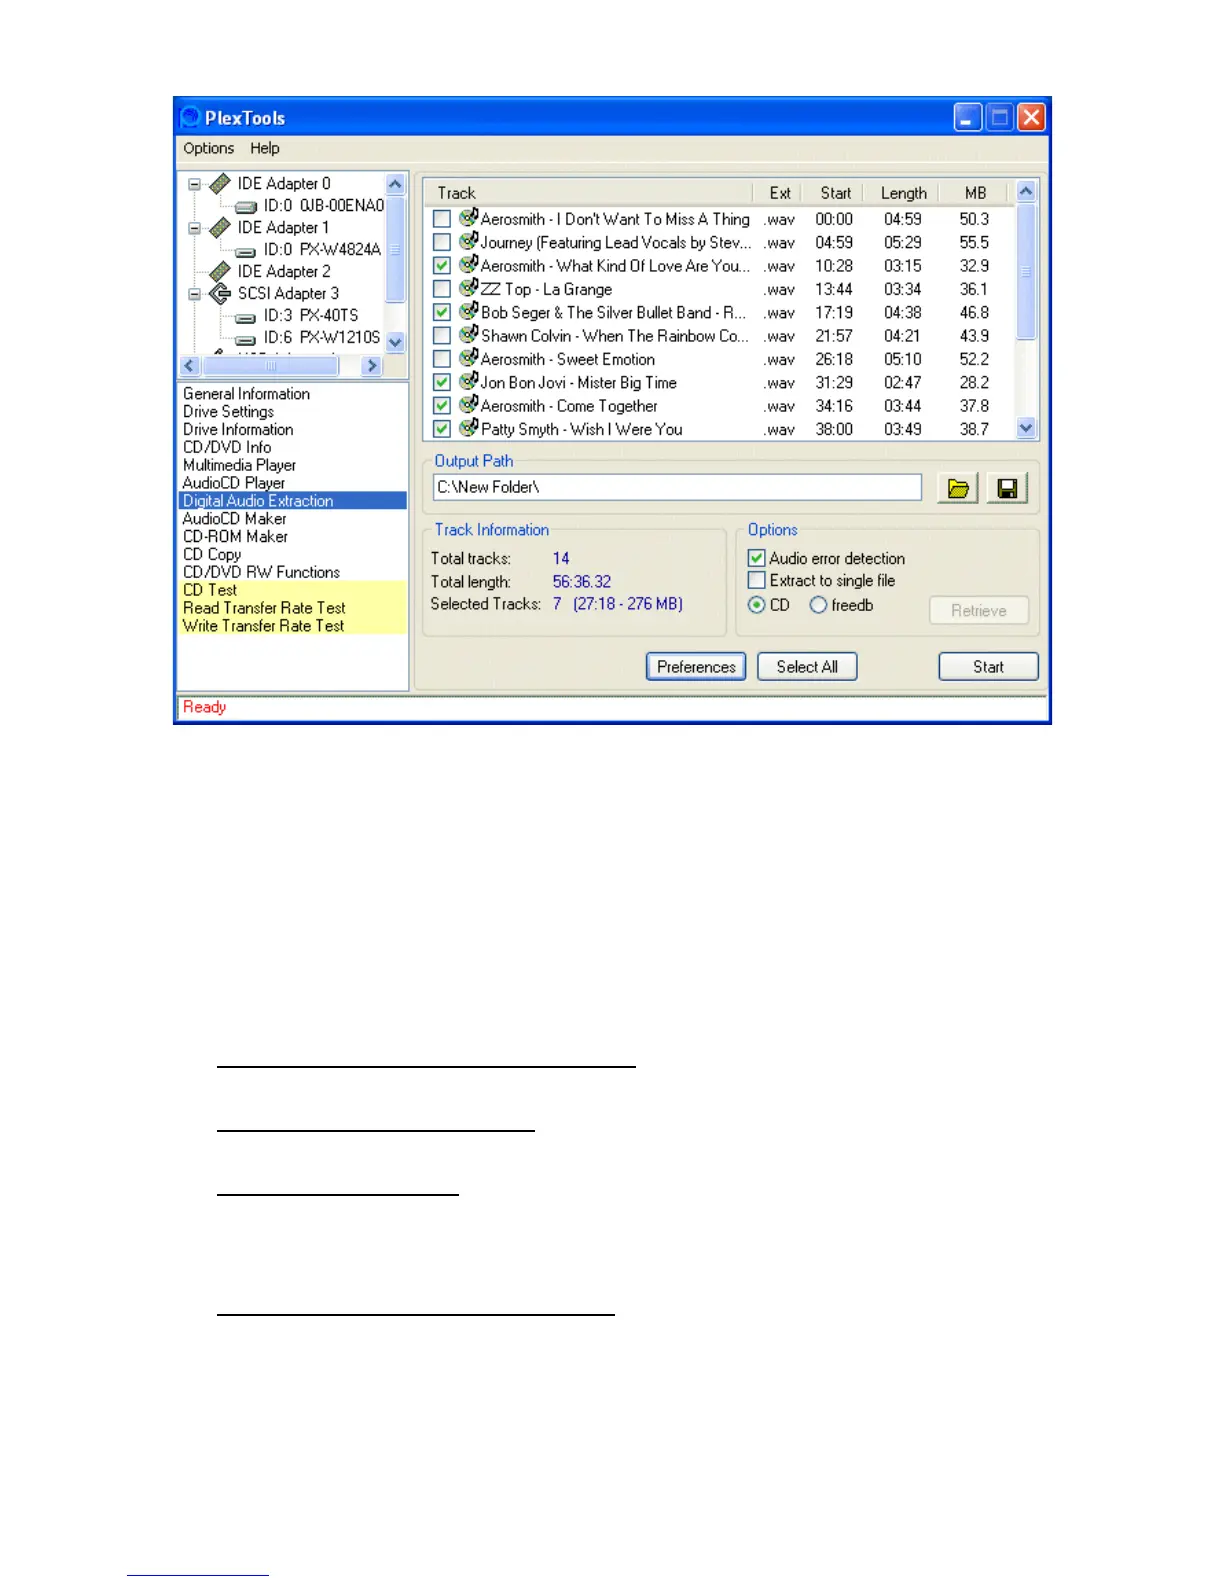Click the Output Path input field
1224x1584 pixels.
coord(677,487)
